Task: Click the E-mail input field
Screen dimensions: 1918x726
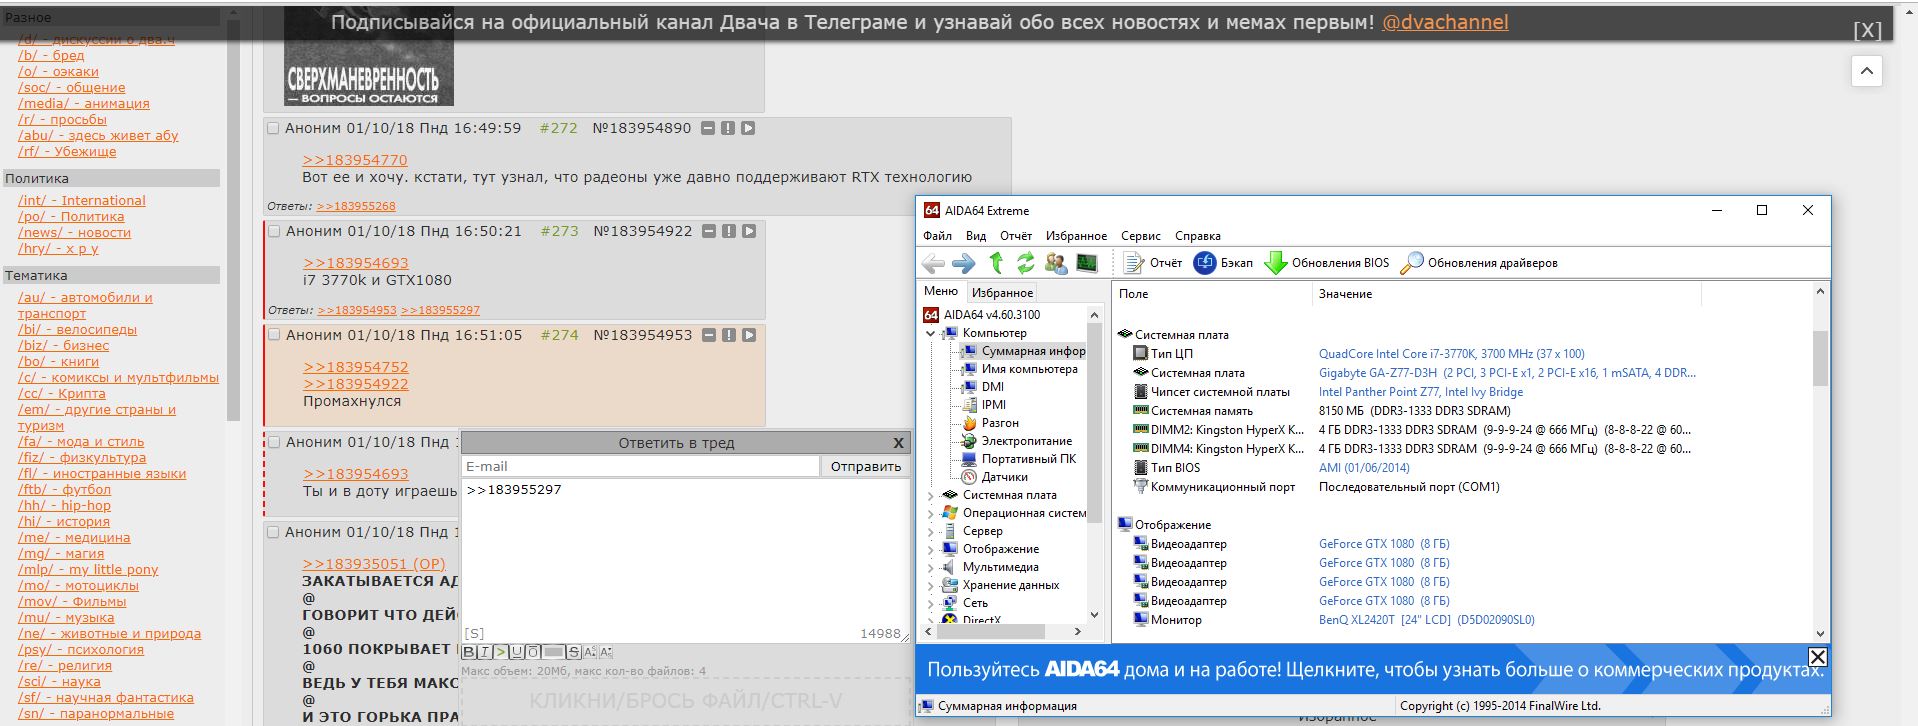Action: point(640,466)
